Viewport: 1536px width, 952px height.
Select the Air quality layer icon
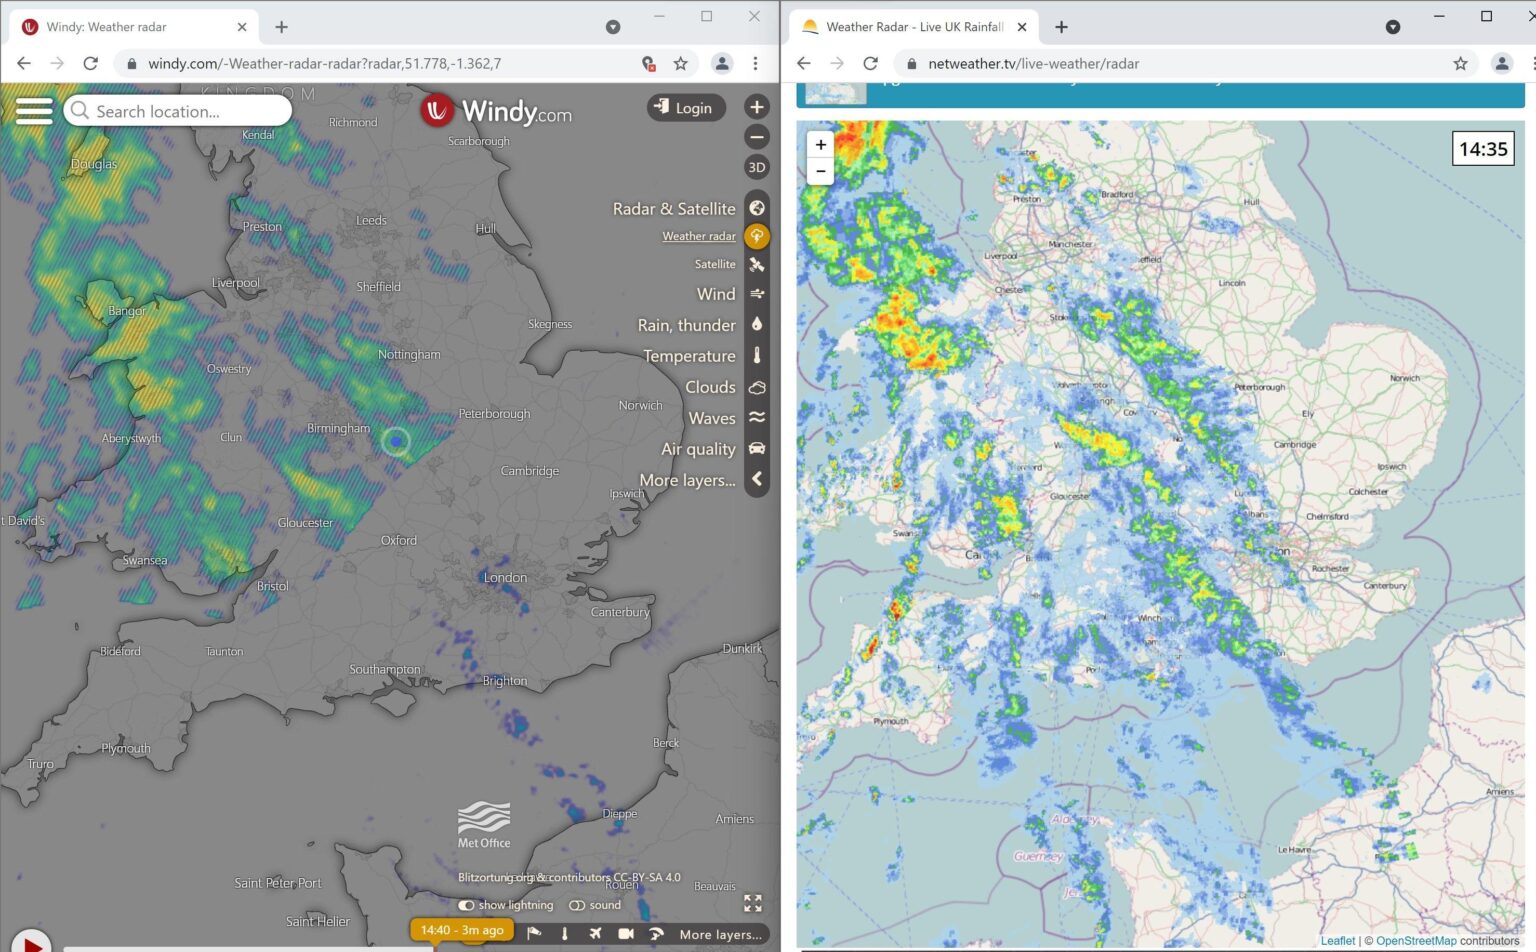[x=757, y=449]
